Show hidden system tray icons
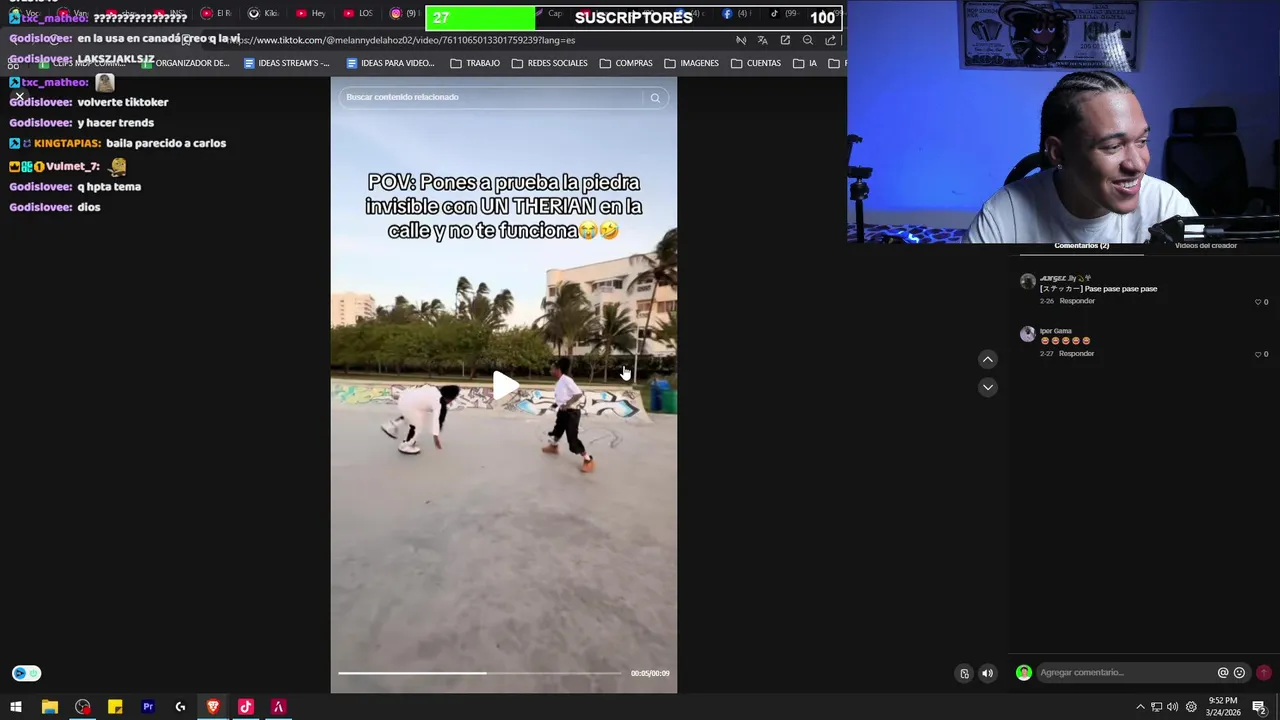1280x720 pixels. coord(1140,707)
